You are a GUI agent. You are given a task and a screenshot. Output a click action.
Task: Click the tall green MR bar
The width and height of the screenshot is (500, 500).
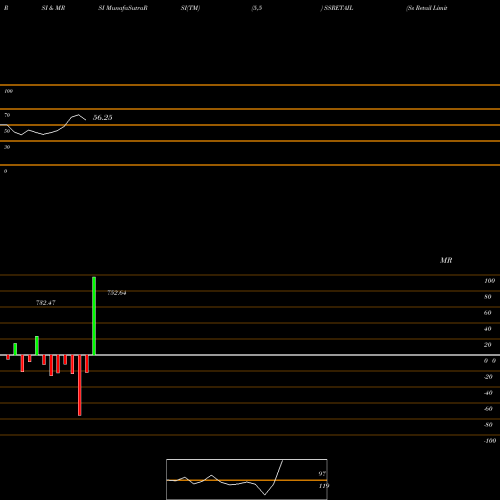[94, 316]
